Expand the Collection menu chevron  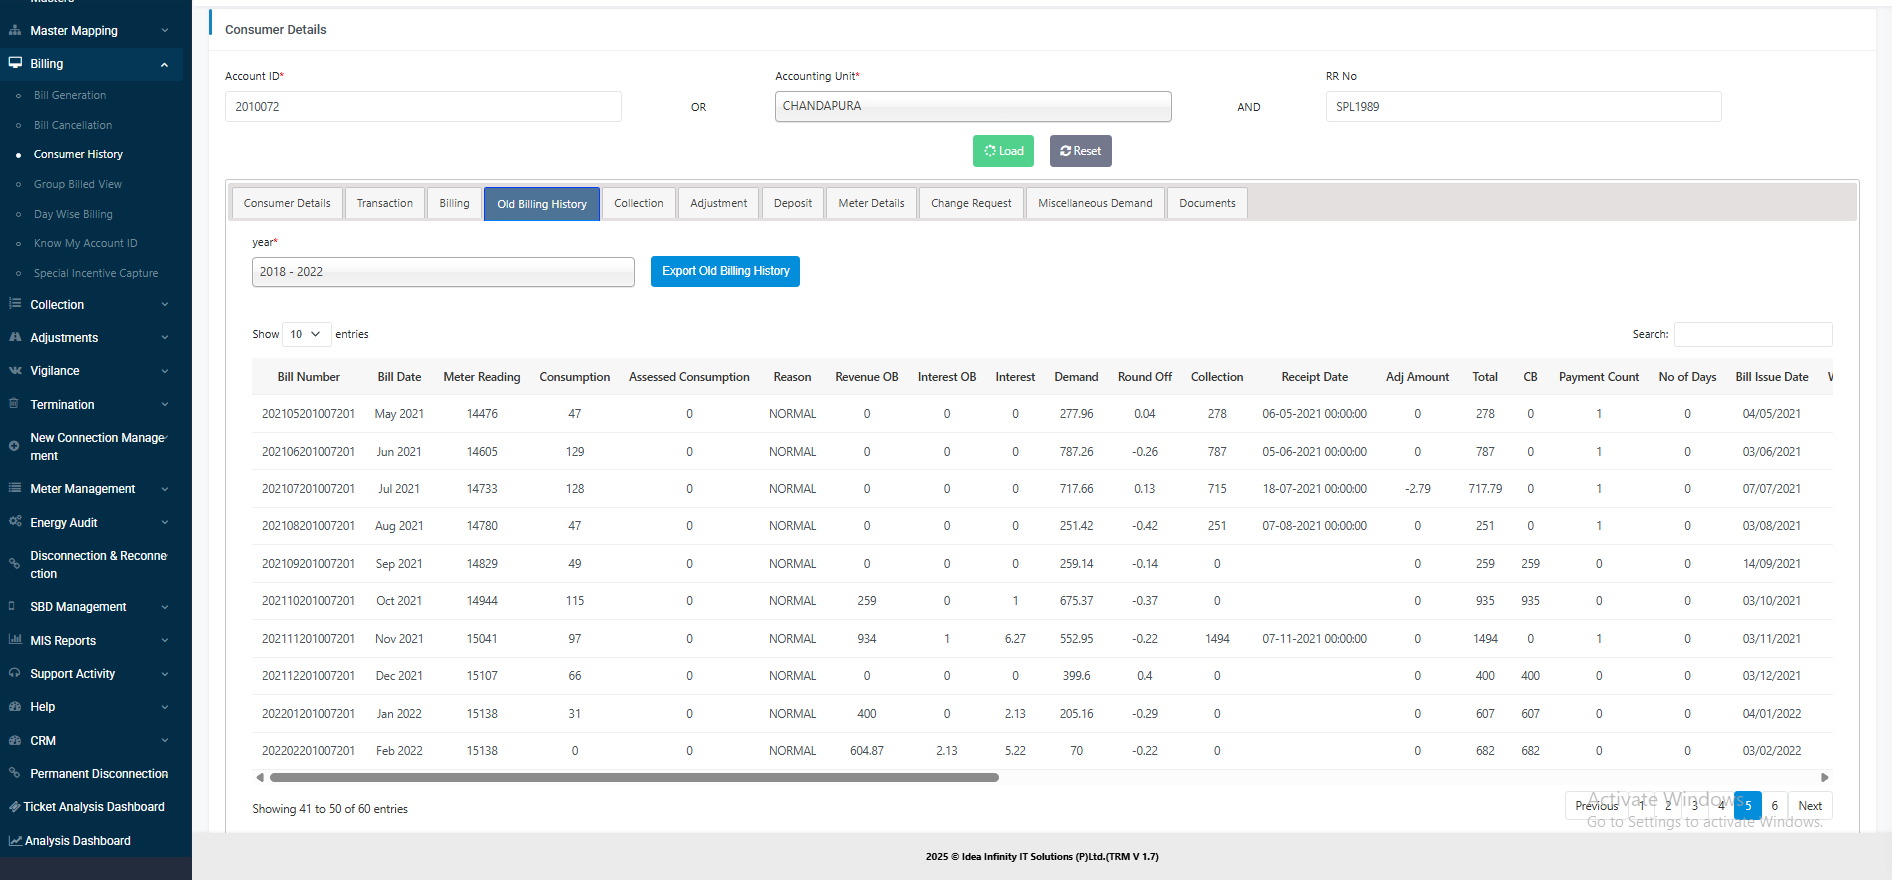point(164,304)
